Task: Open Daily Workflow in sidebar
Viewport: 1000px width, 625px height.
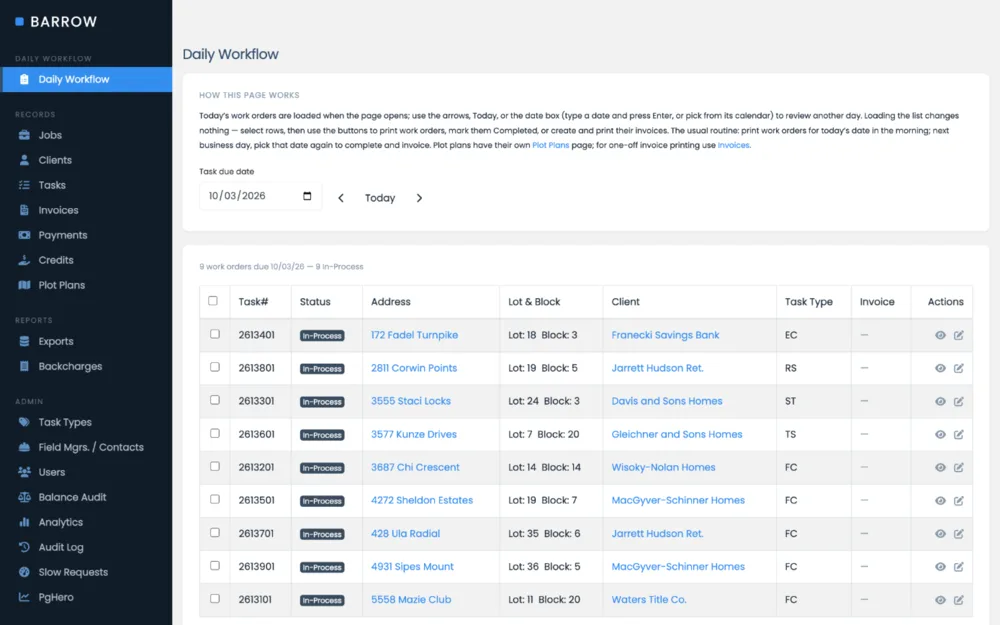Action: pos(86,80)
